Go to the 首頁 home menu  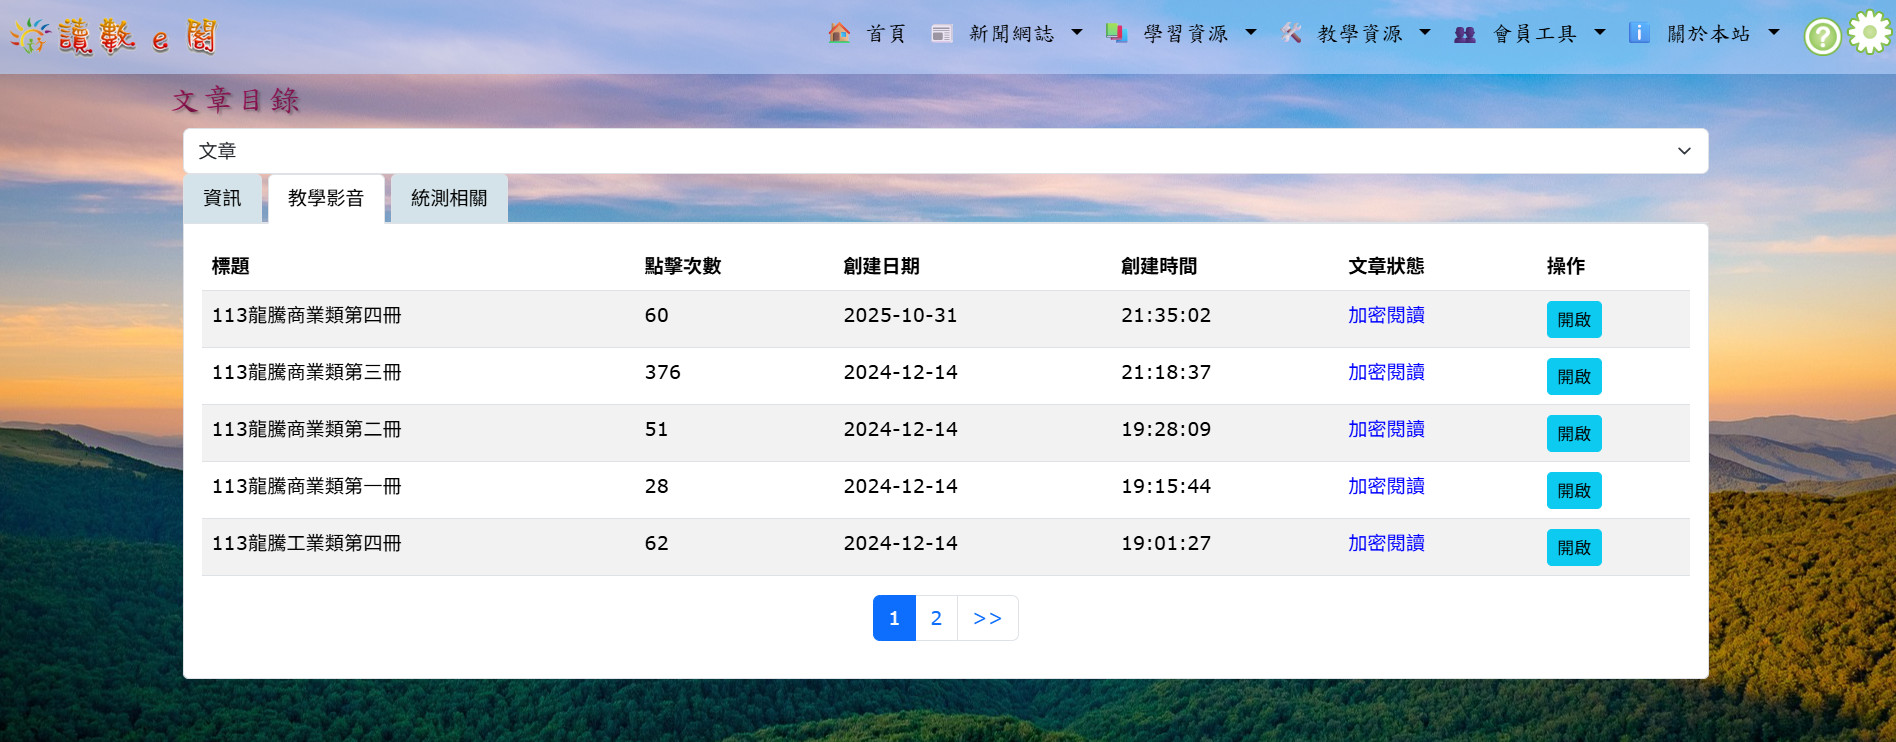(886, 34)
